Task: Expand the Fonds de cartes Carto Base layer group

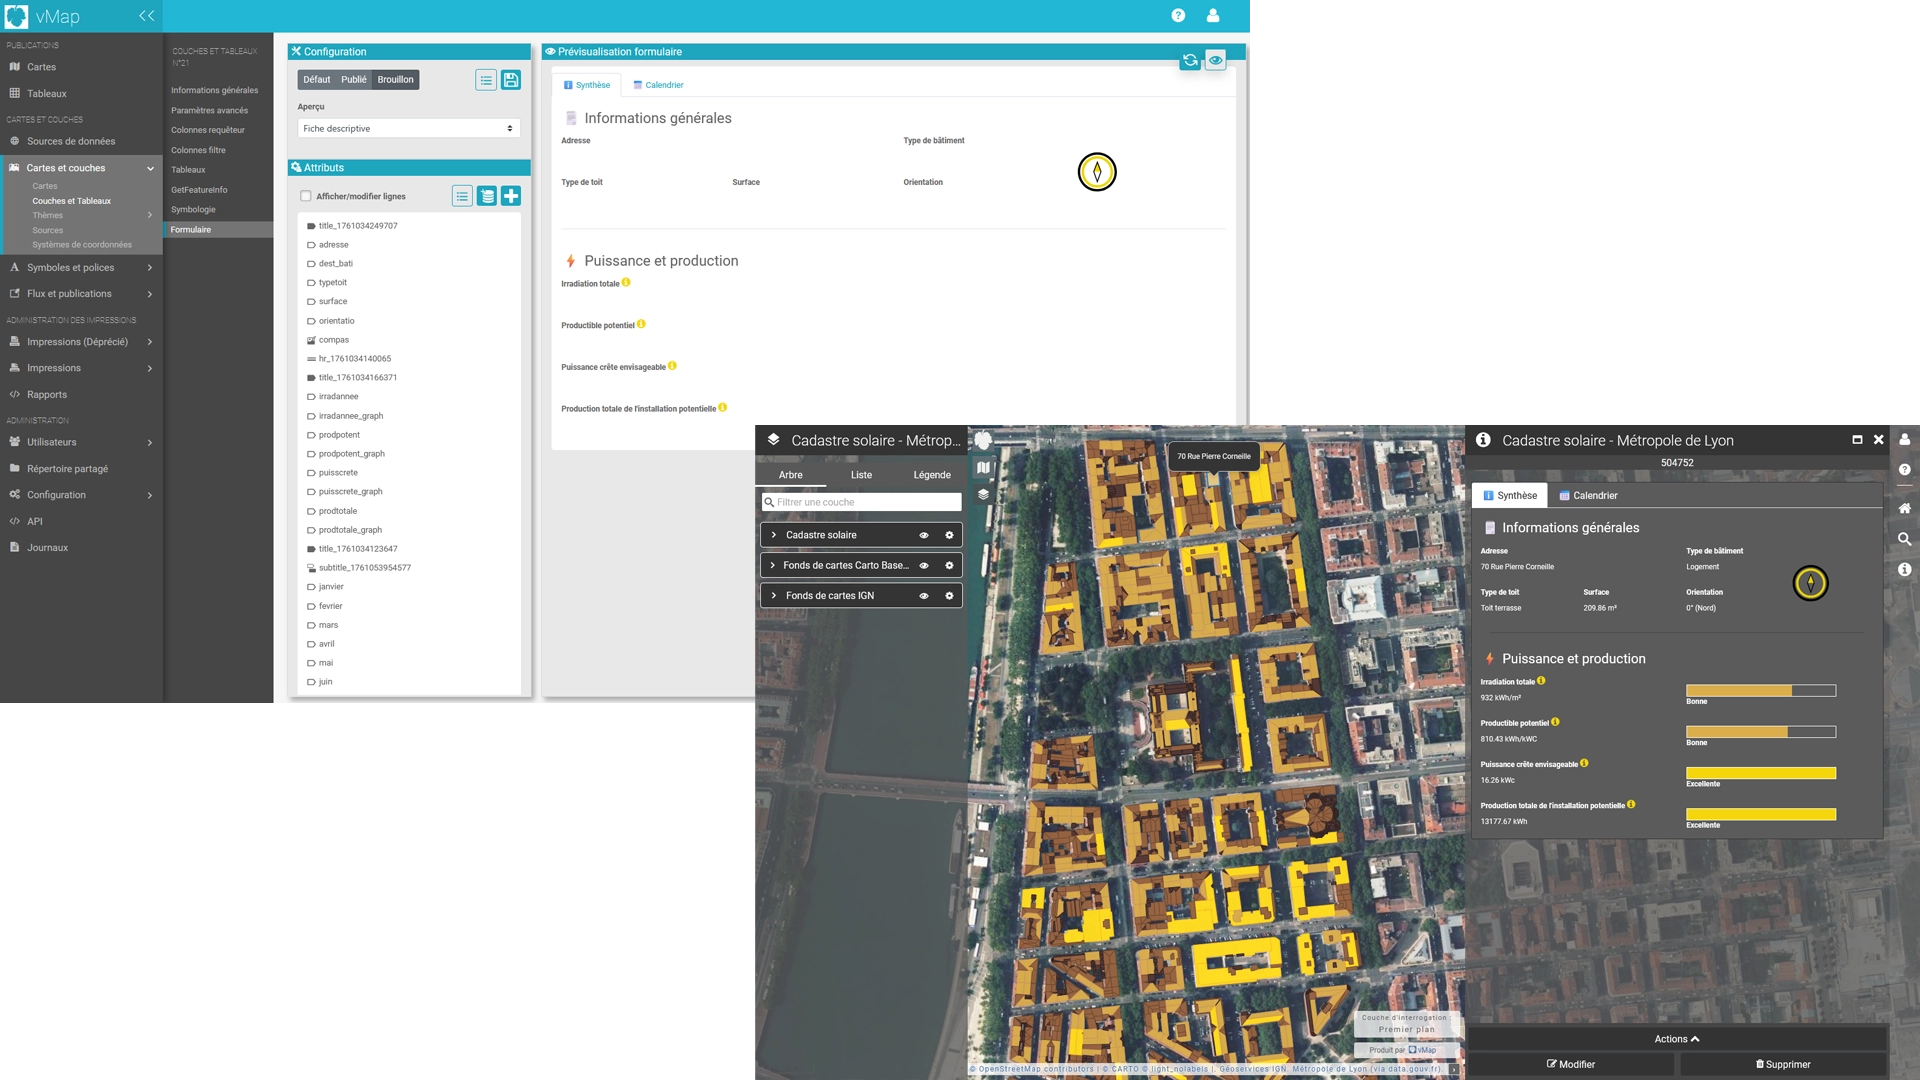Action: click(x=773, y=565)
